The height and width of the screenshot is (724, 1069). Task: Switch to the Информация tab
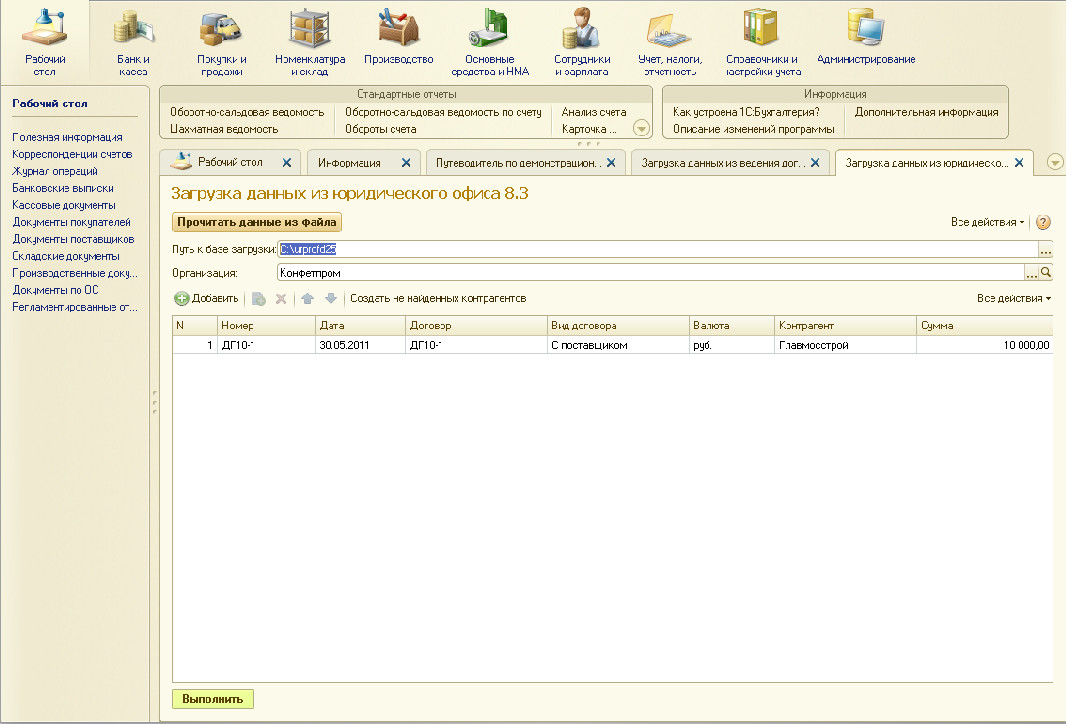point(349,163)
